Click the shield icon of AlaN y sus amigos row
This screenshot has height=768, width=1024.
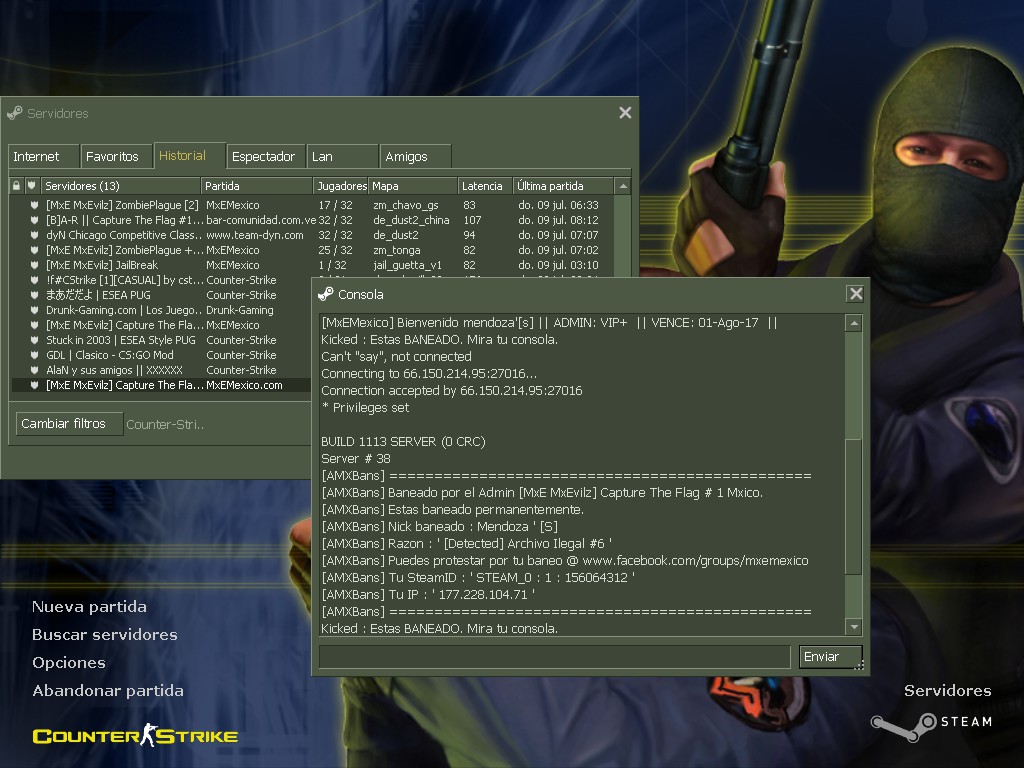tap(34, 370)
